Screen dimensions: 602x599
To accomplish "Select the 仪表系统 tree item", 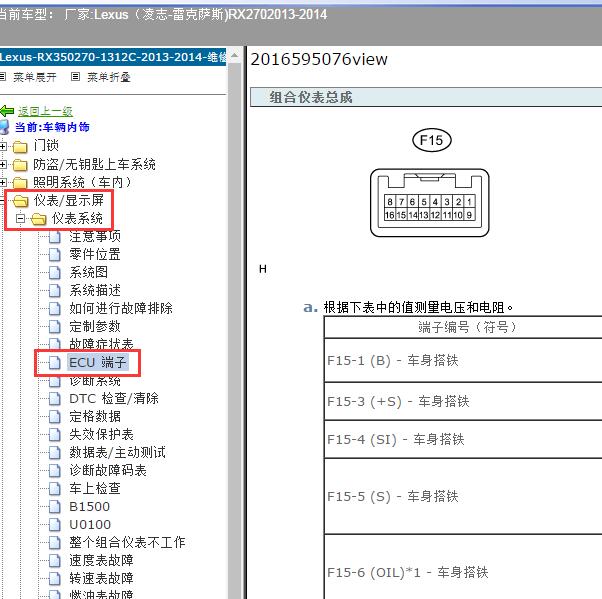I will click(77, 218).
